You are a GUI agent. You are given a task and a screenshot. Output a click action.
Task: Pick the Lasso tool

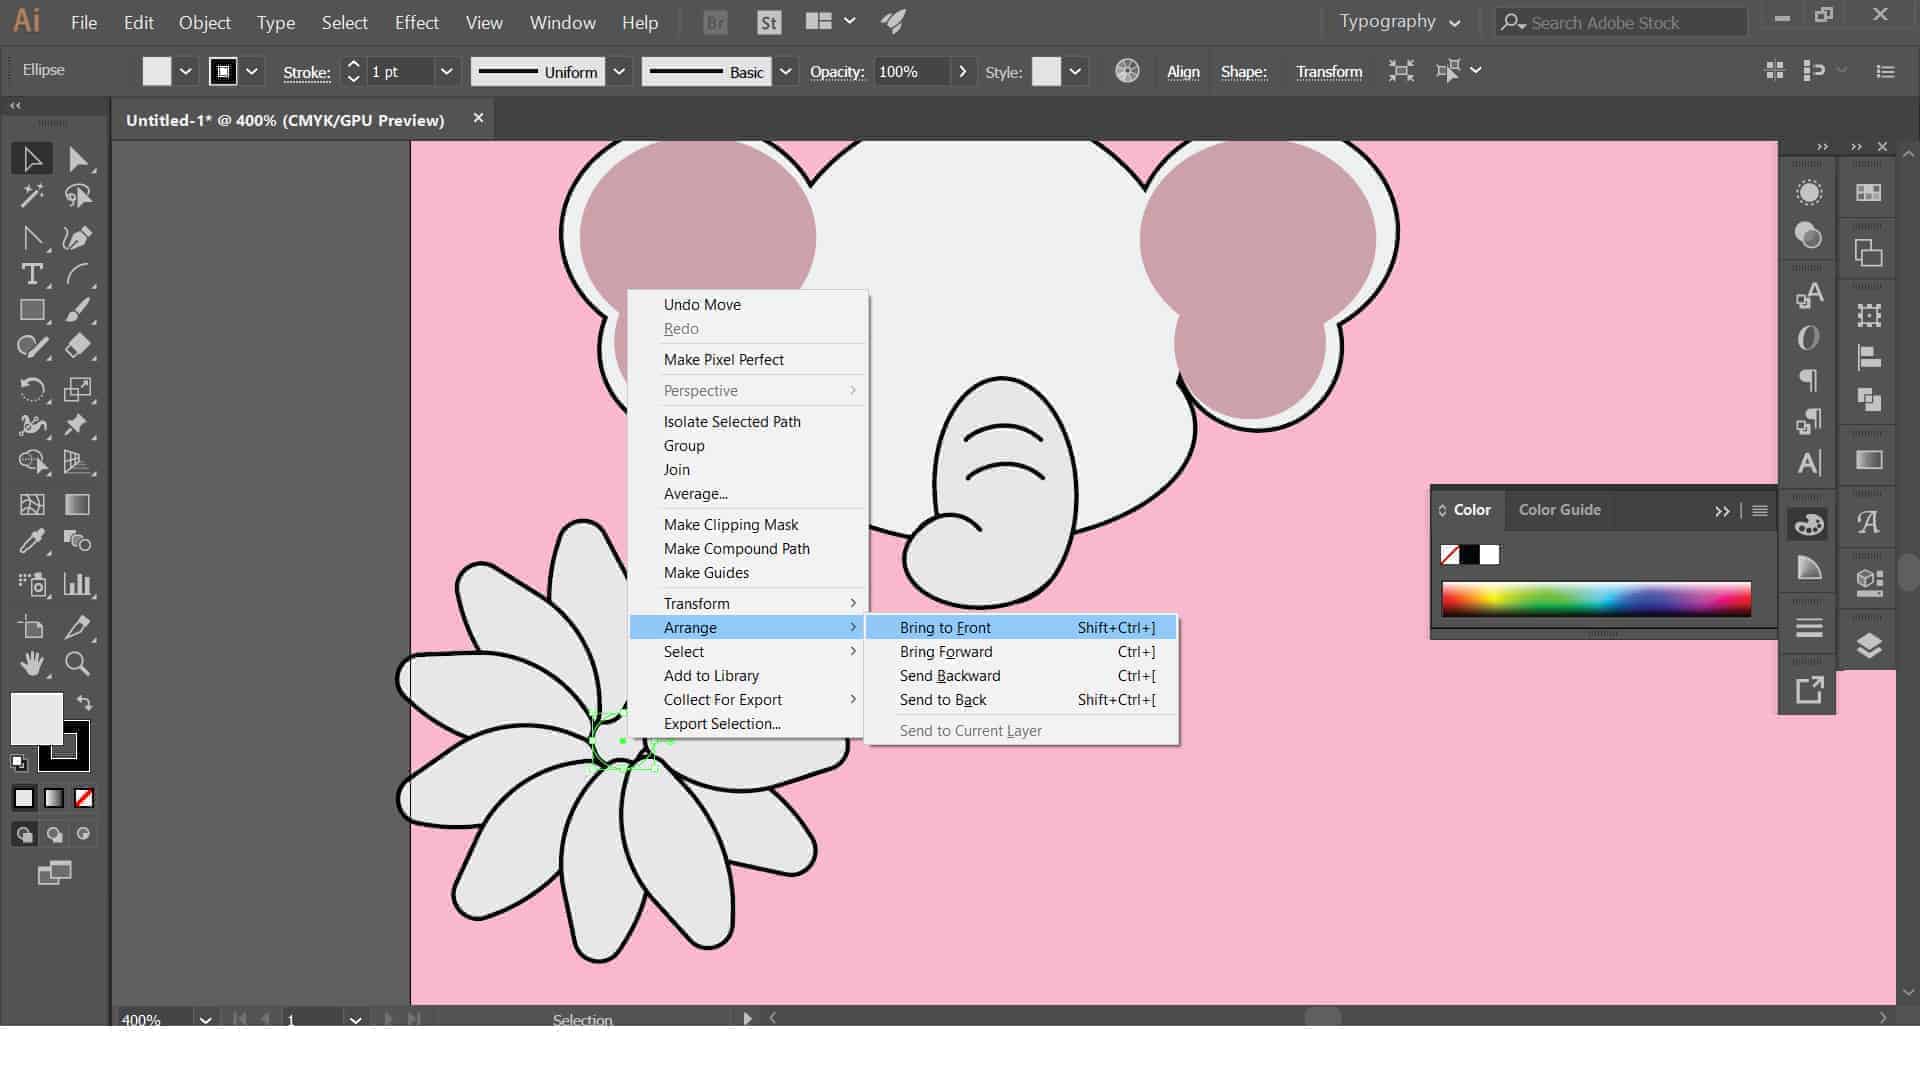click(x=78, y=196)
